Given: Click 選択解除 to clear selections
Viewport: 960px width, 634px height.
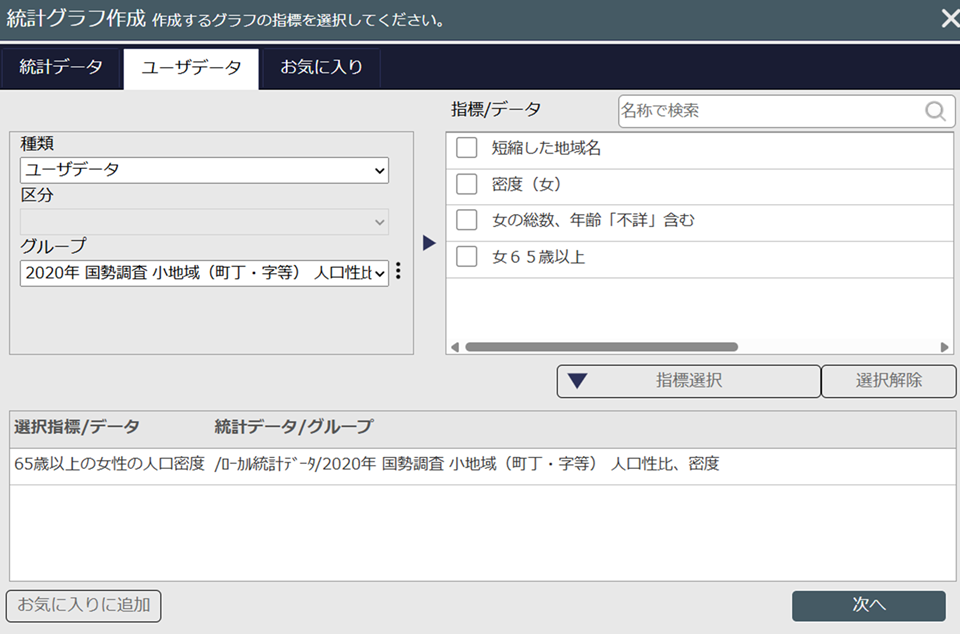Looking at the screenshot, I should [x=888, y=381].
